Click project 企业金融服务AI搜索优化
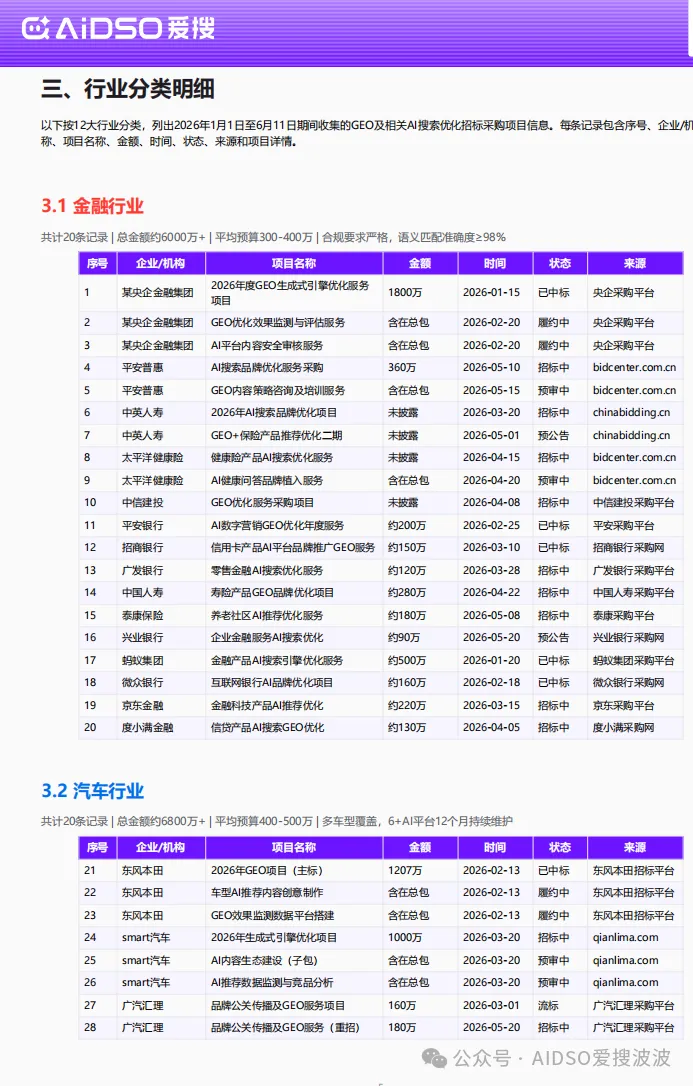The image size is (693, 1086). tap(267, 637)
